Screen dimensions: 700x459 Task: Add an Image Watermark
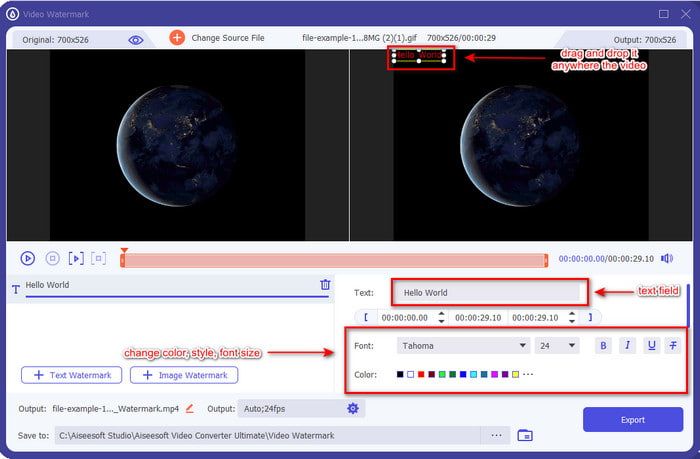click(x=184, y=375)
